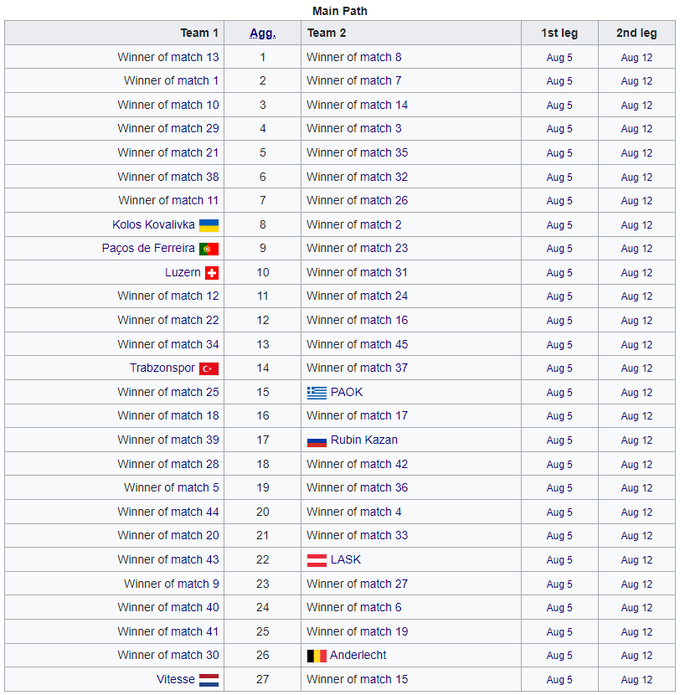The height and width of the screenshot is (695, 680).
Task: Click the Portugal flag beside Paços de Ferreira
Action: click(209, 249)
